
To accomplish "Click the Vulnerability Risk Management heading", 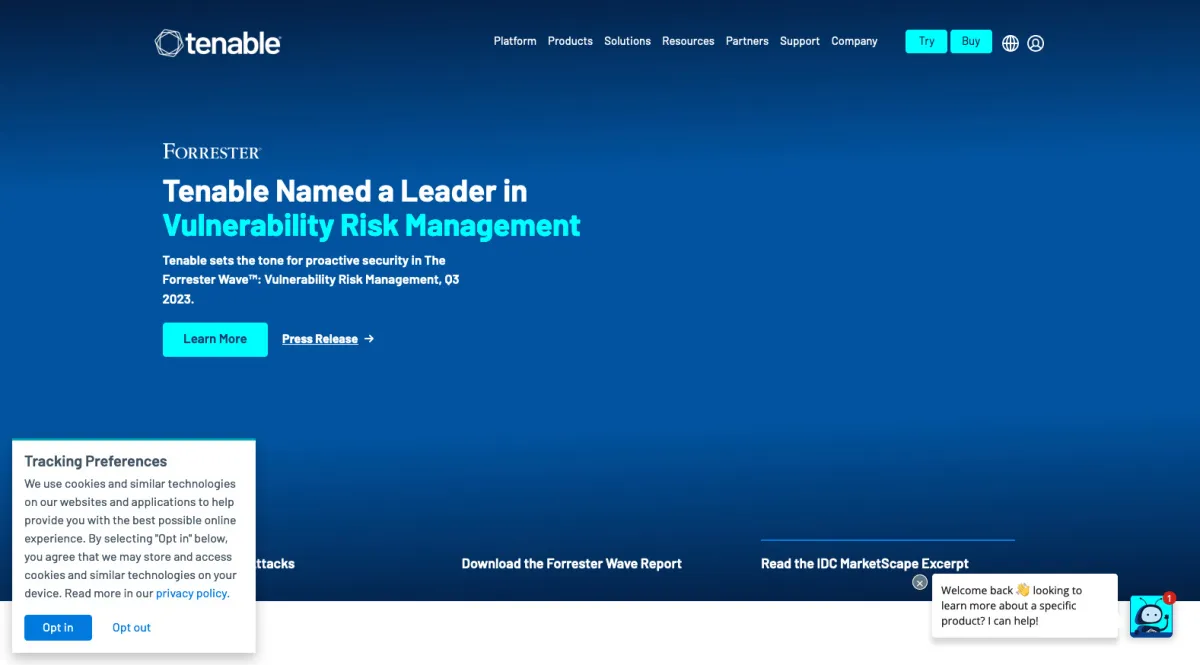I will click(371, 225).
